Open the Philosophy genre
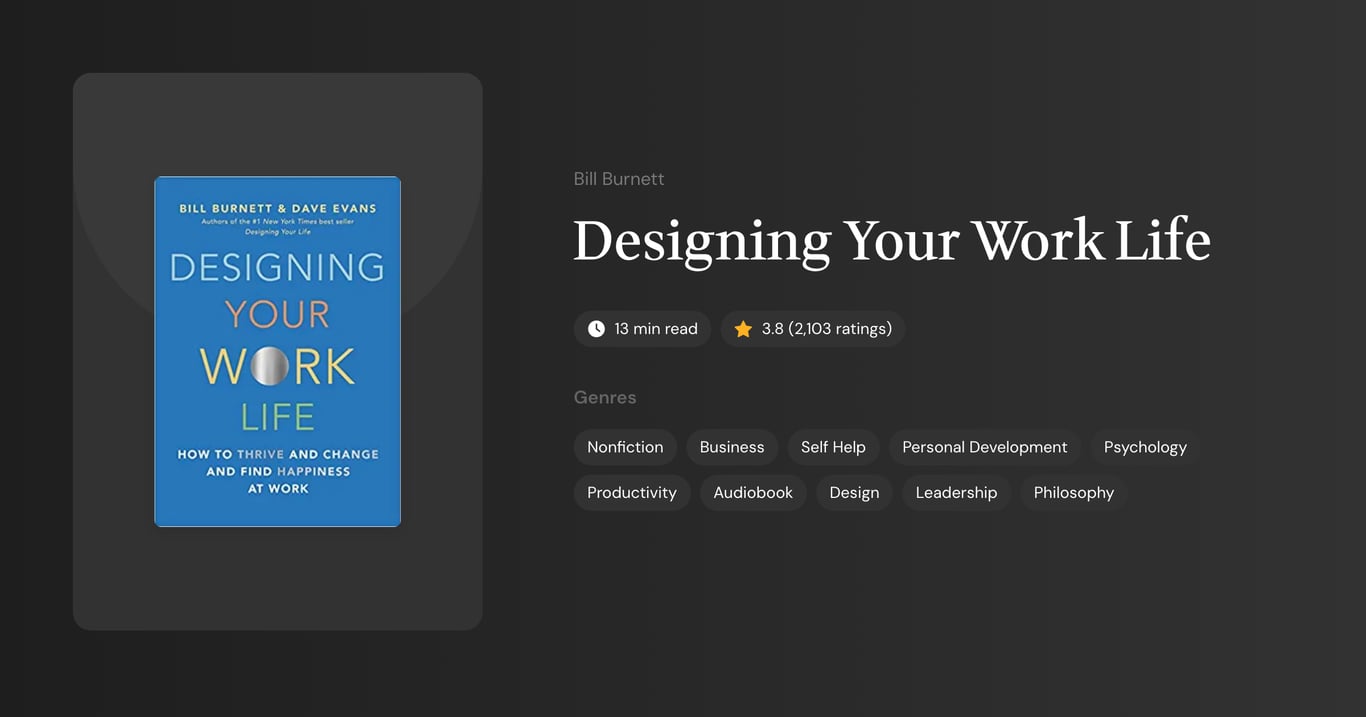1366x717 pixels. (x=1073, y=492)
